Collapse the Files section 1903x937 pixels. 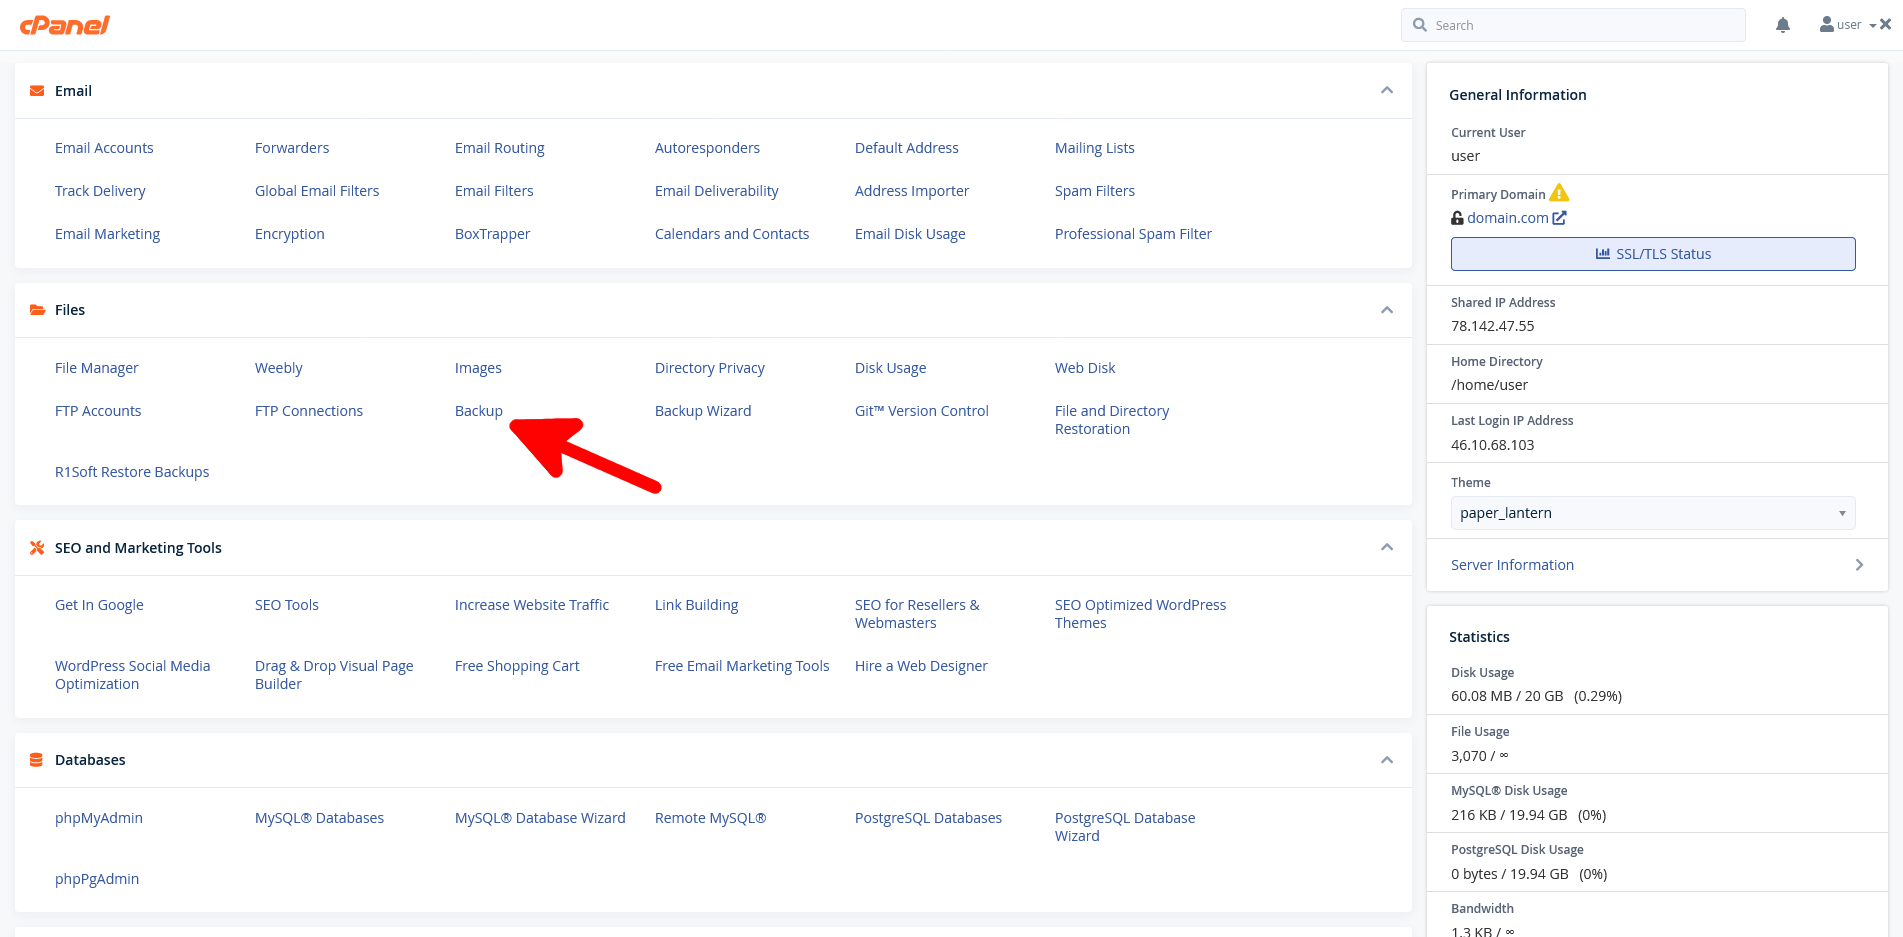(1387, 310)
